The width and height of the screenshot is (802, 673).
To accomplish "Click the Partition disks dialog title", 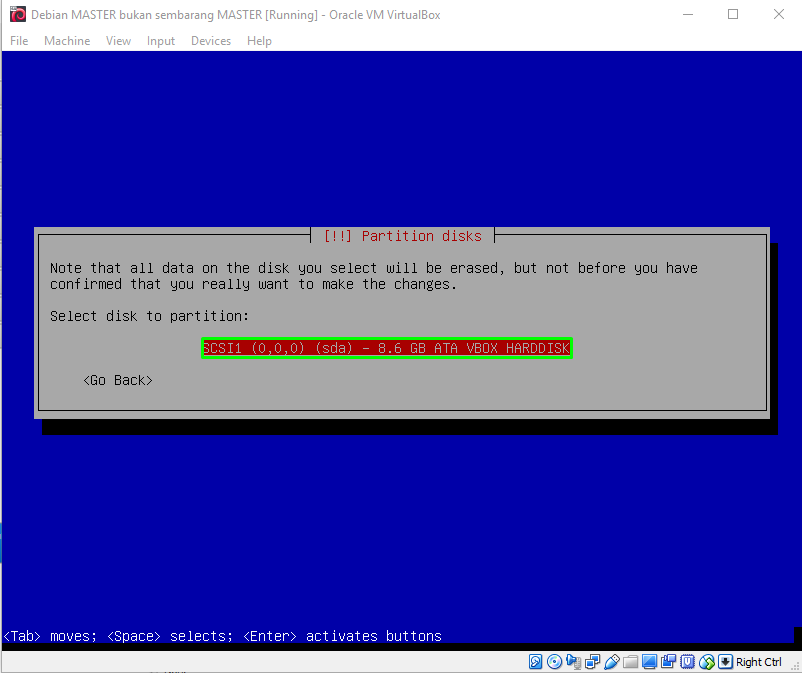I will (403, 236).
